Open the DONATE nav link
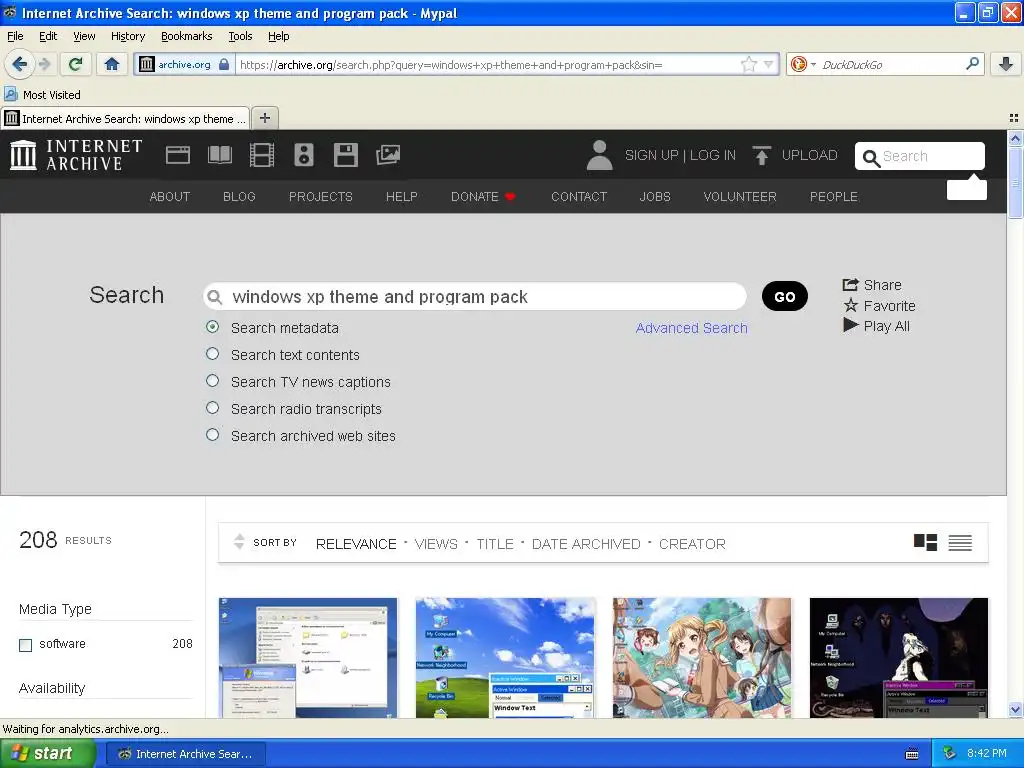 [x=483, y=197]
